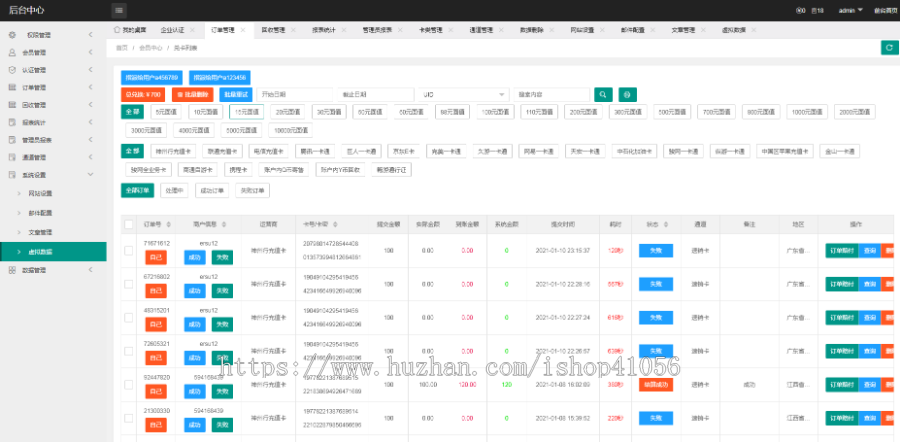The image size is (900, 442).
Task: Close the 订单管理 tab with its X
Action: [x=241, y=31]
